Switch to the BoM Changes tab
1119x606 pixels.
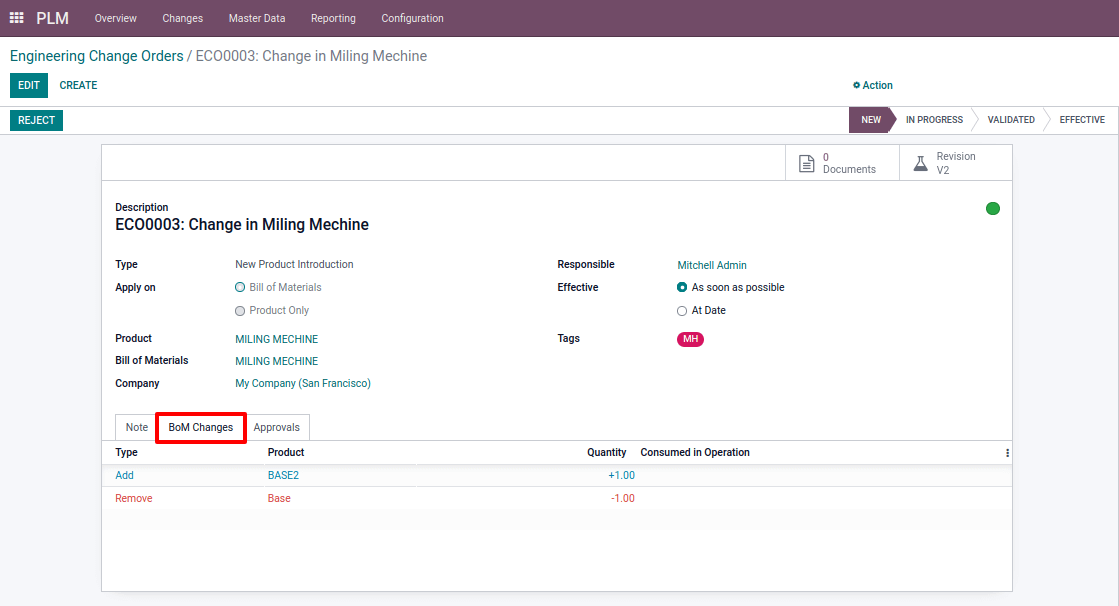click(201, 427)
